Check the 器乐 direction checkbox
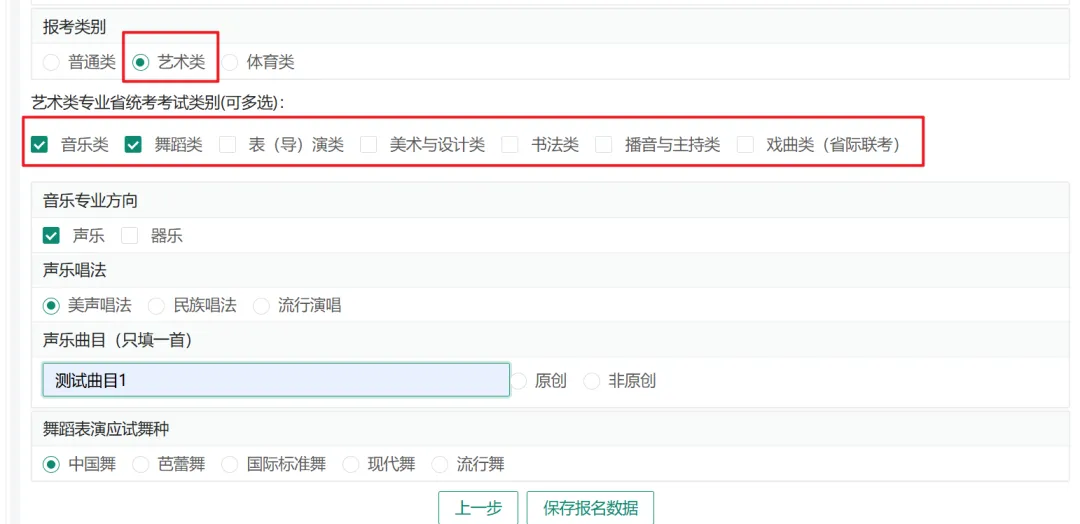The image size is (1080, 524). 129,236
